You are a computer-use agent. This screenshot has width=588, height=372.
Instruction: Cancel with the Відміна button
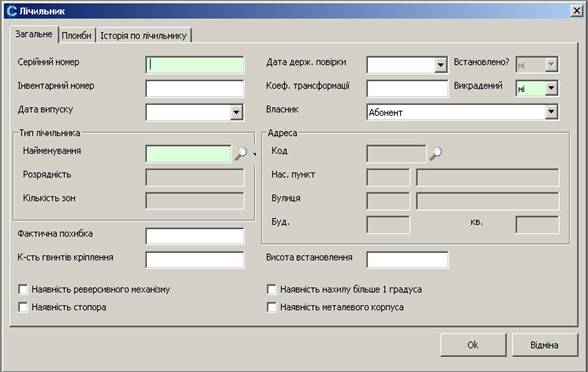[544, 345]
